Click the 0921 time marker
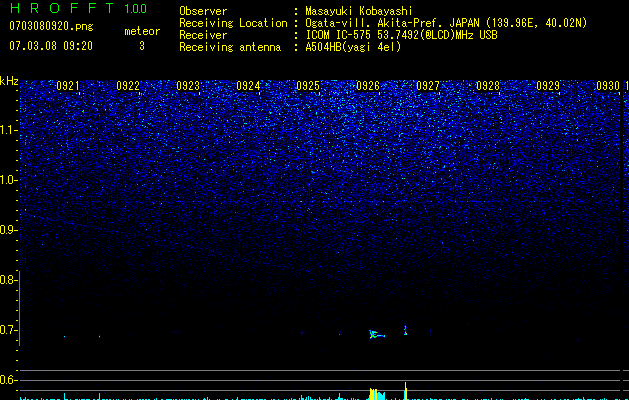 point(67,86)
